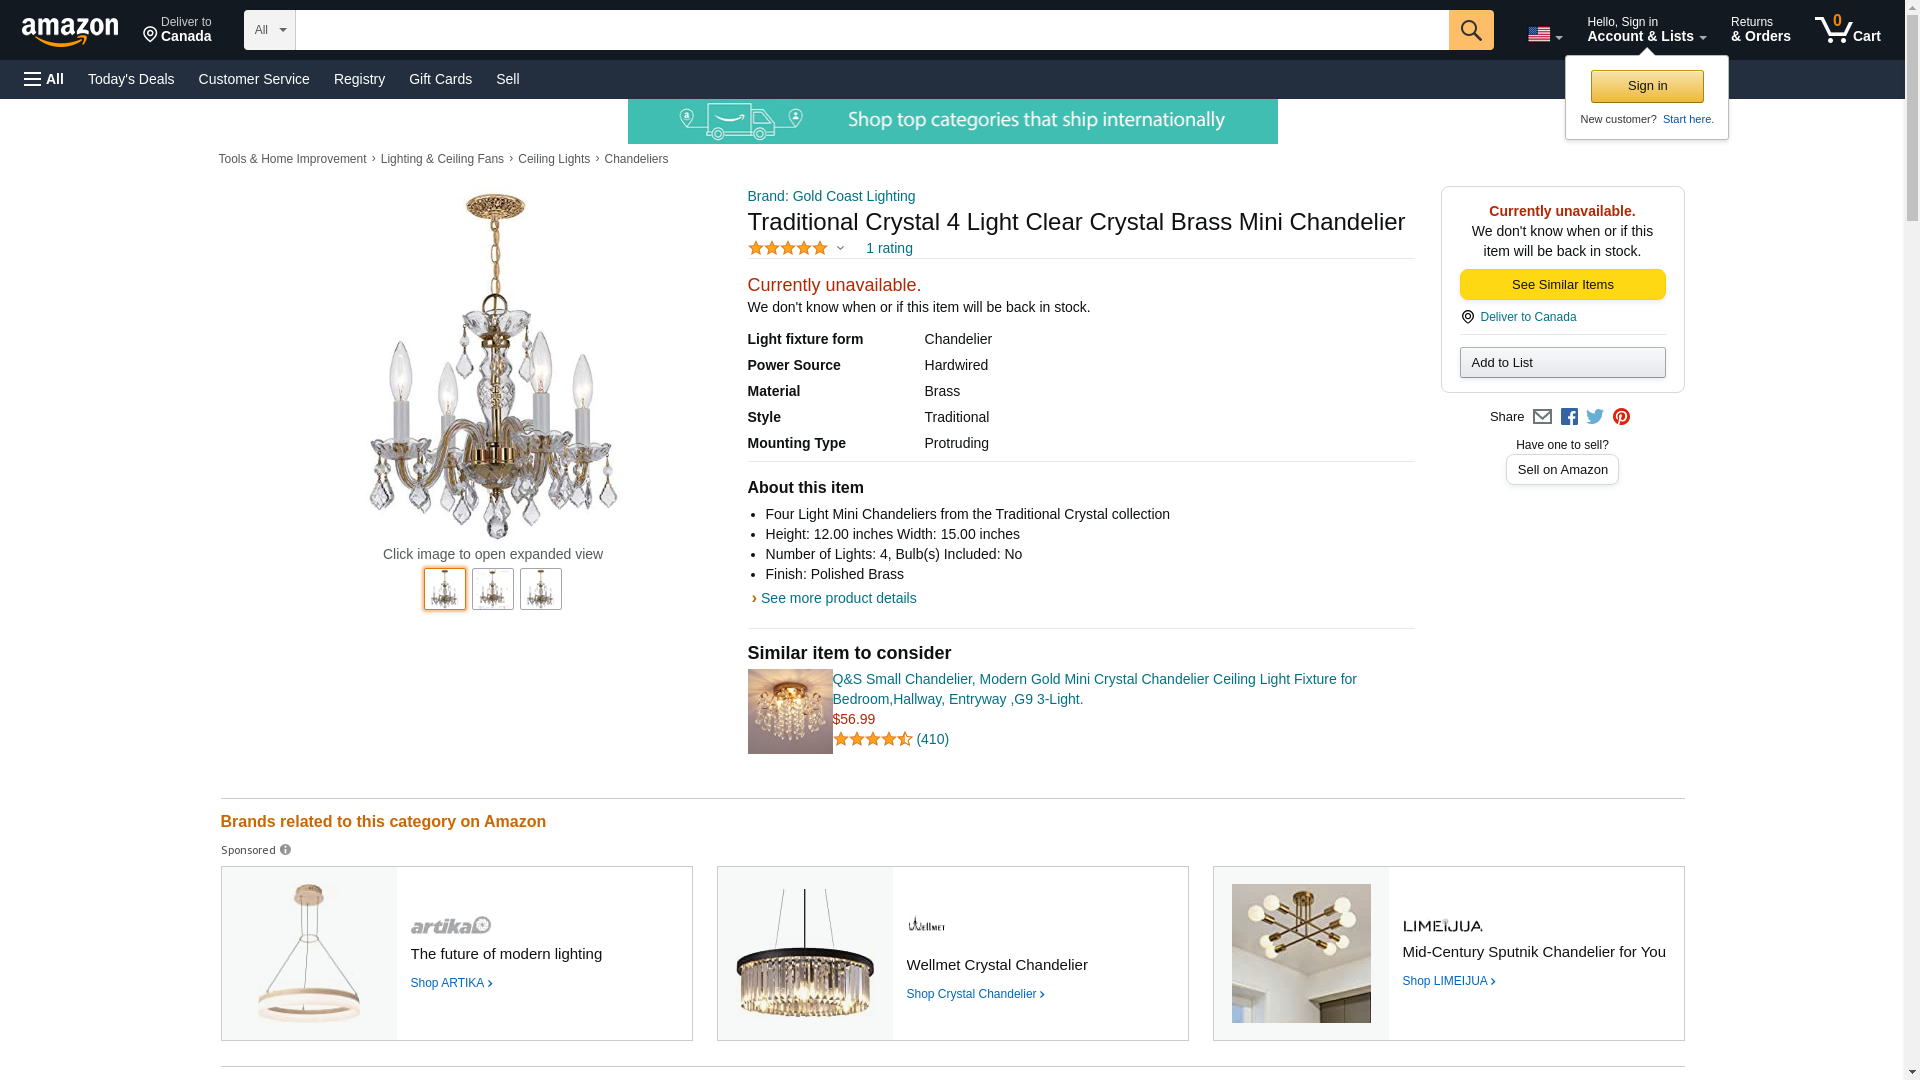This screenshot has height=1080, width=1920.
Task: Open the shopping cart
Action: tap(1848, 30)
